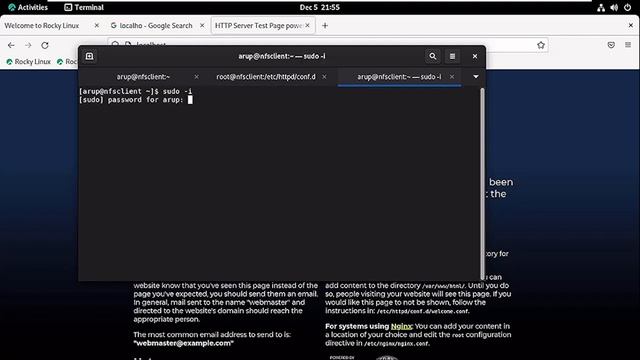Image resolution: width=640 pixels, height=360 pixels.
Task: Click the webmaster@example.com text
Action: click(x=184, y=343)
